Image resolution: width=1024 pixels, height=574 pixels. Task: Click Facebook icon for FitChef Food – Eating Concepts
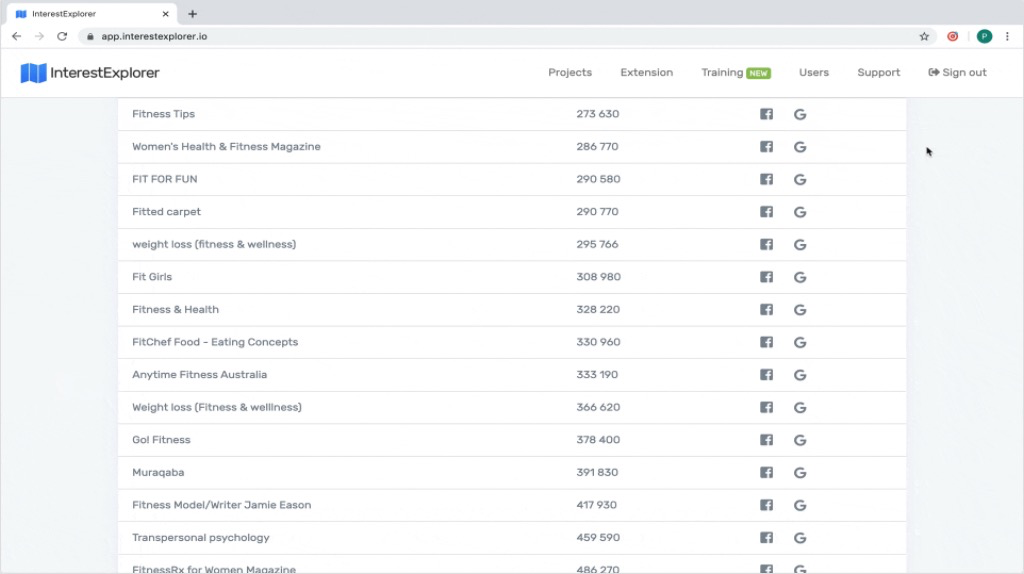(x=766, y=342)
